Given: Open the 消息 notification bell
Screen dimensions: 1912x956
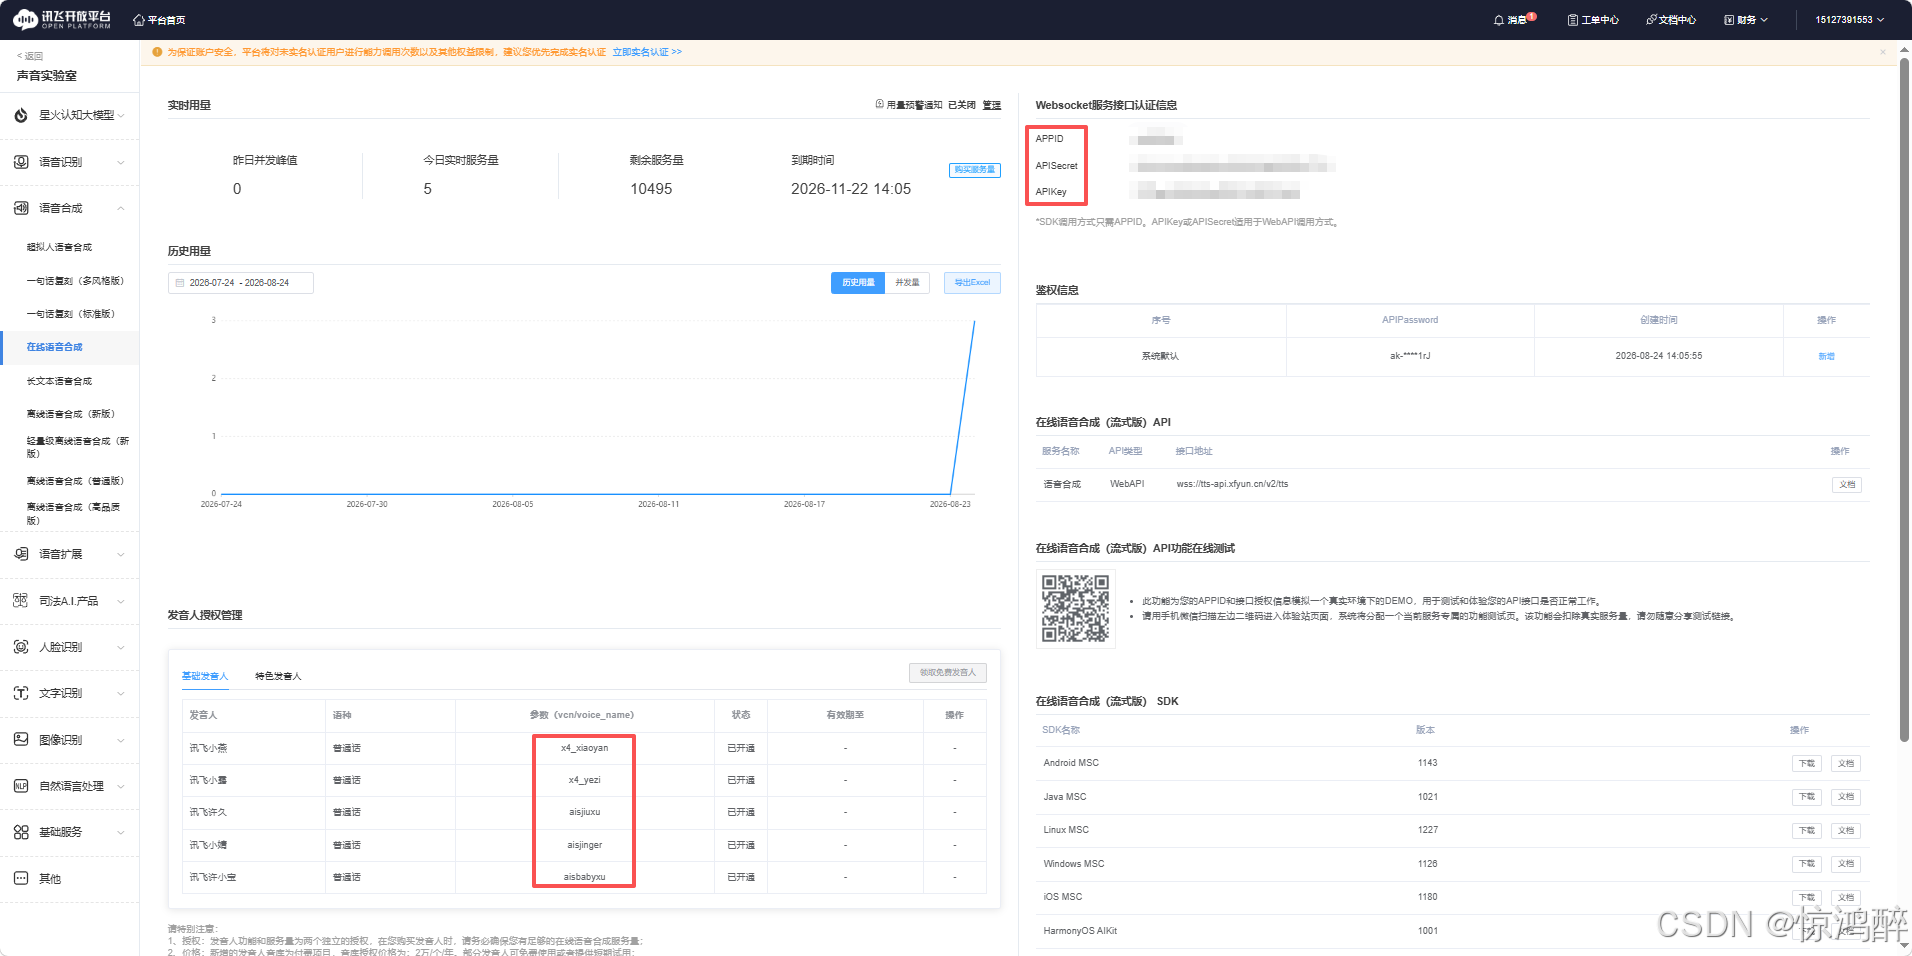Looking at the screenshot, I should click(1498, 20).
